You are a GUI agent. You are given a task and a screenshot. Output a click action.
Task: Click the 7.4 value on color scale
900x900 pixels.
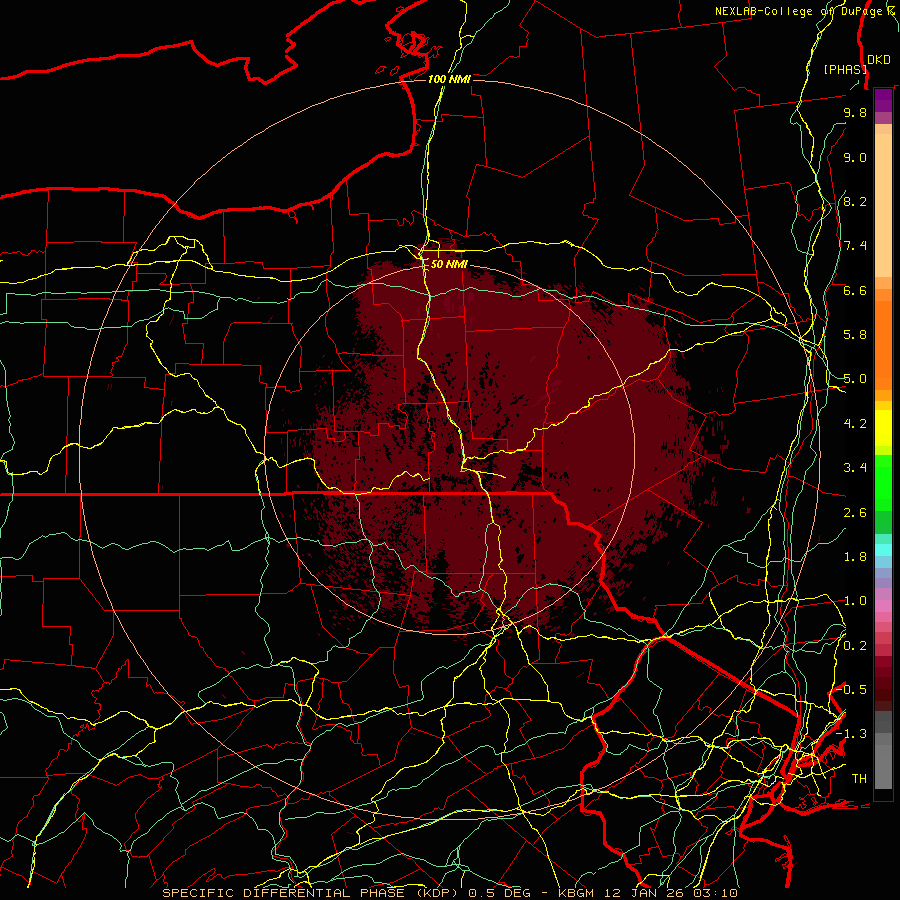point(855,246)
